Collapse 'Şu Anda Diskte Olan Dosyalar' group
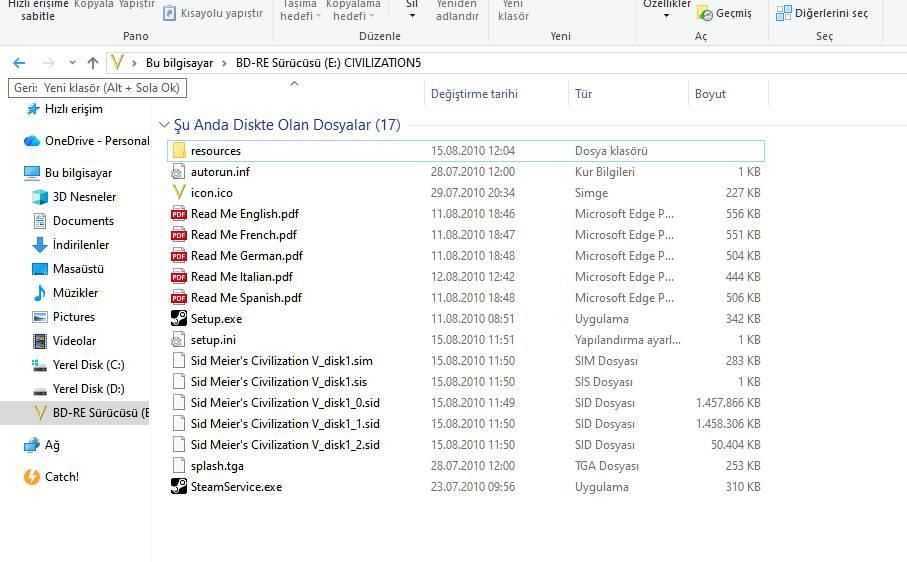Viewport: 907px width, 562px height. (x=164, y=124)
